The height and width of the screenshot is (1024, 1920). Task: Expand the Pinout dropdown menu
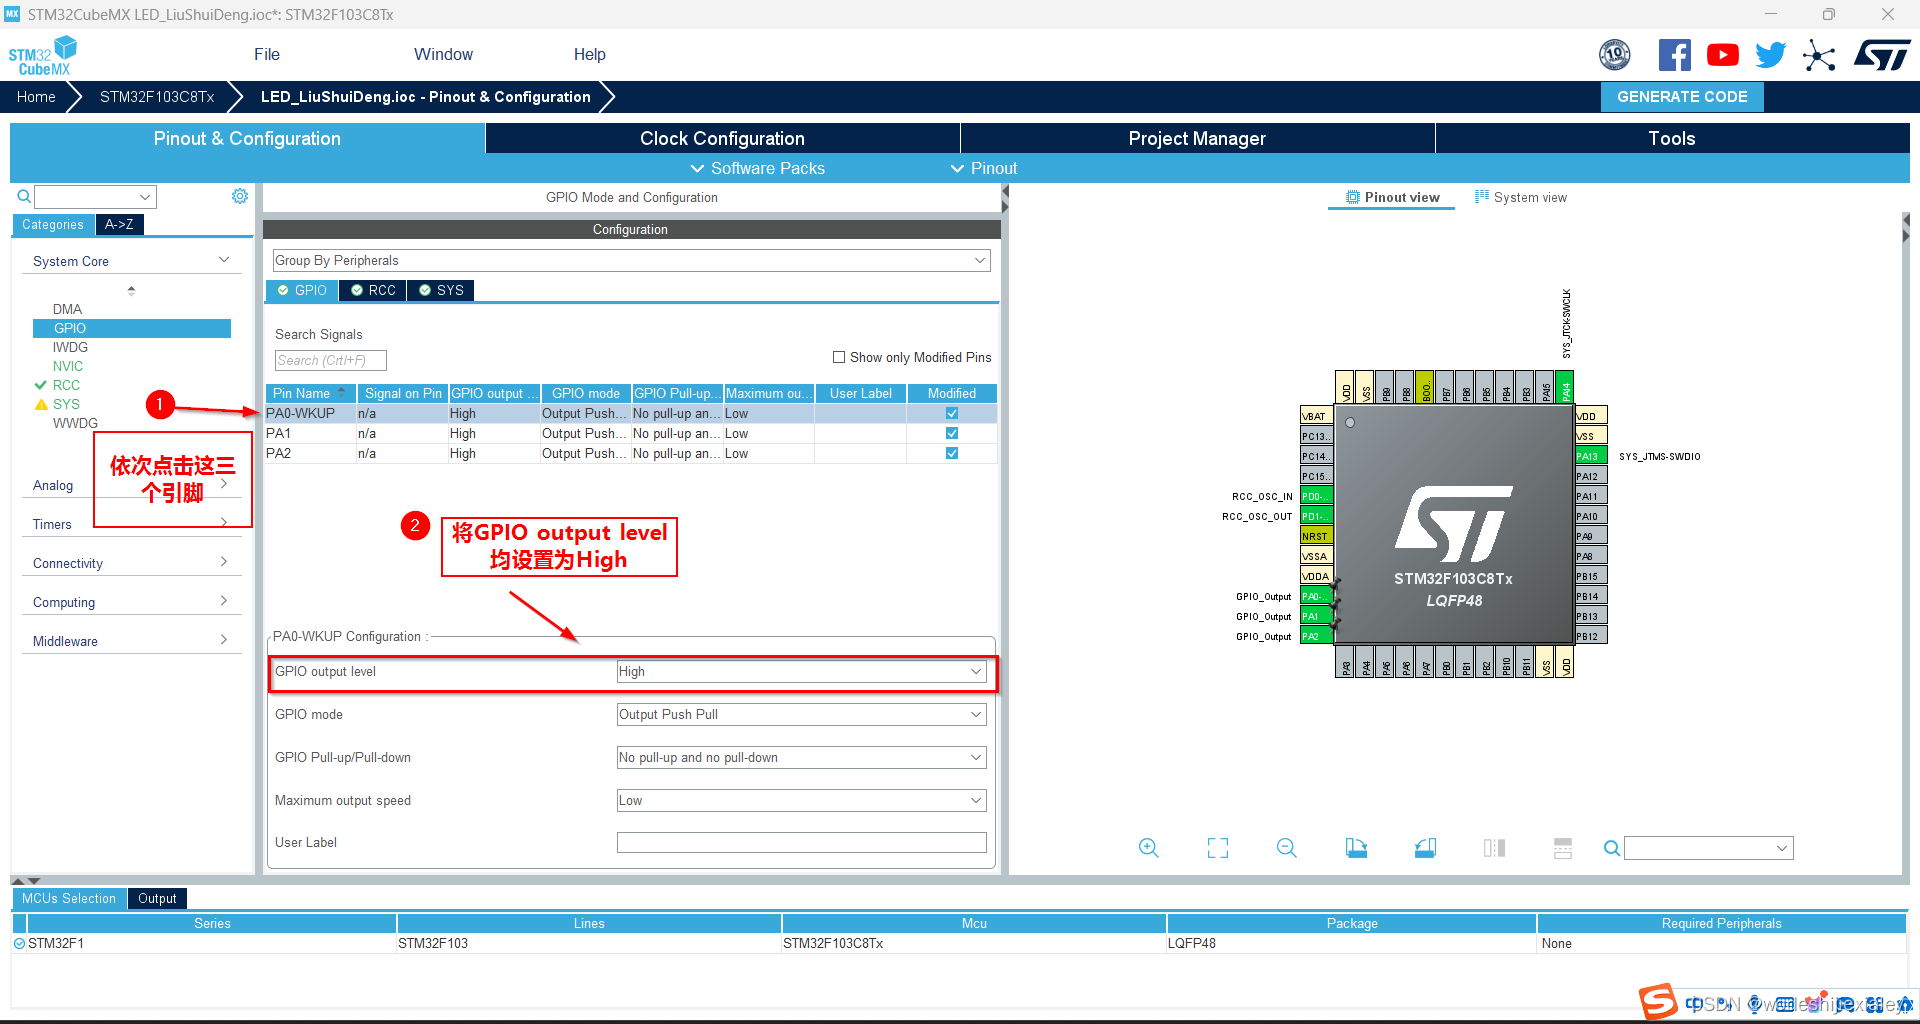pyautogui.click(x=984, y=168)
